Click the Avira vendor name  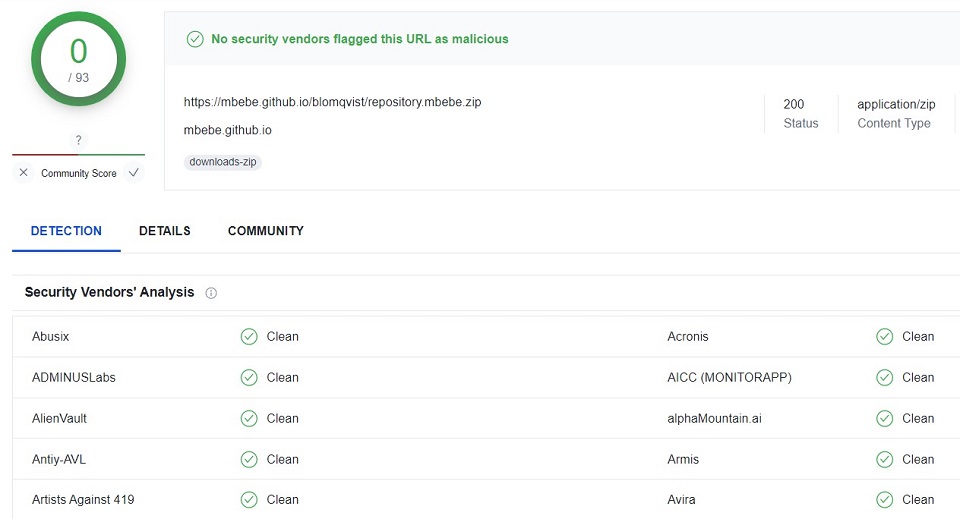tap(681, 500)
